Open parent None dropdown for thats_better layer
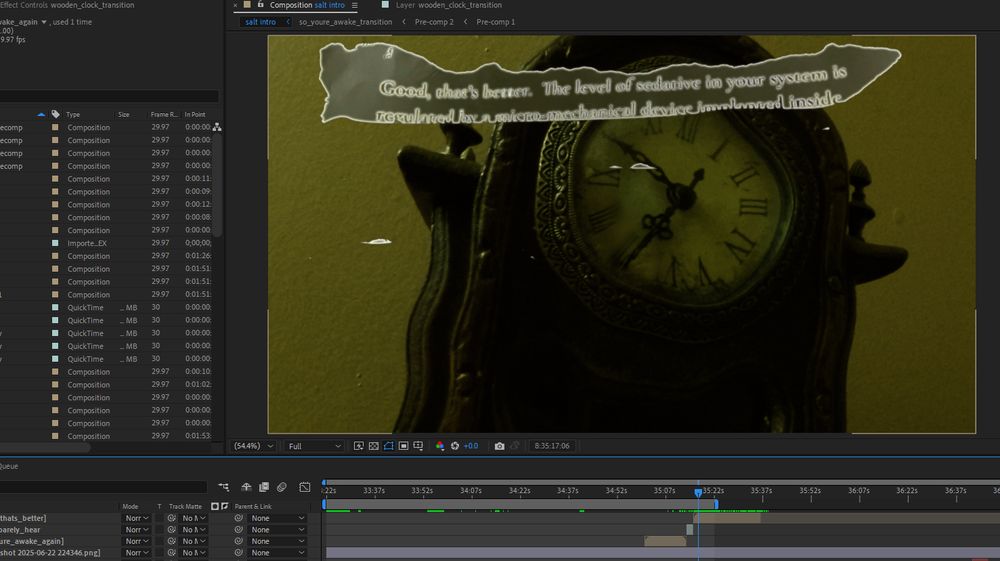The width and height of the screenshot is (1000, 561). pyautogui.click(x=277, y=518)
